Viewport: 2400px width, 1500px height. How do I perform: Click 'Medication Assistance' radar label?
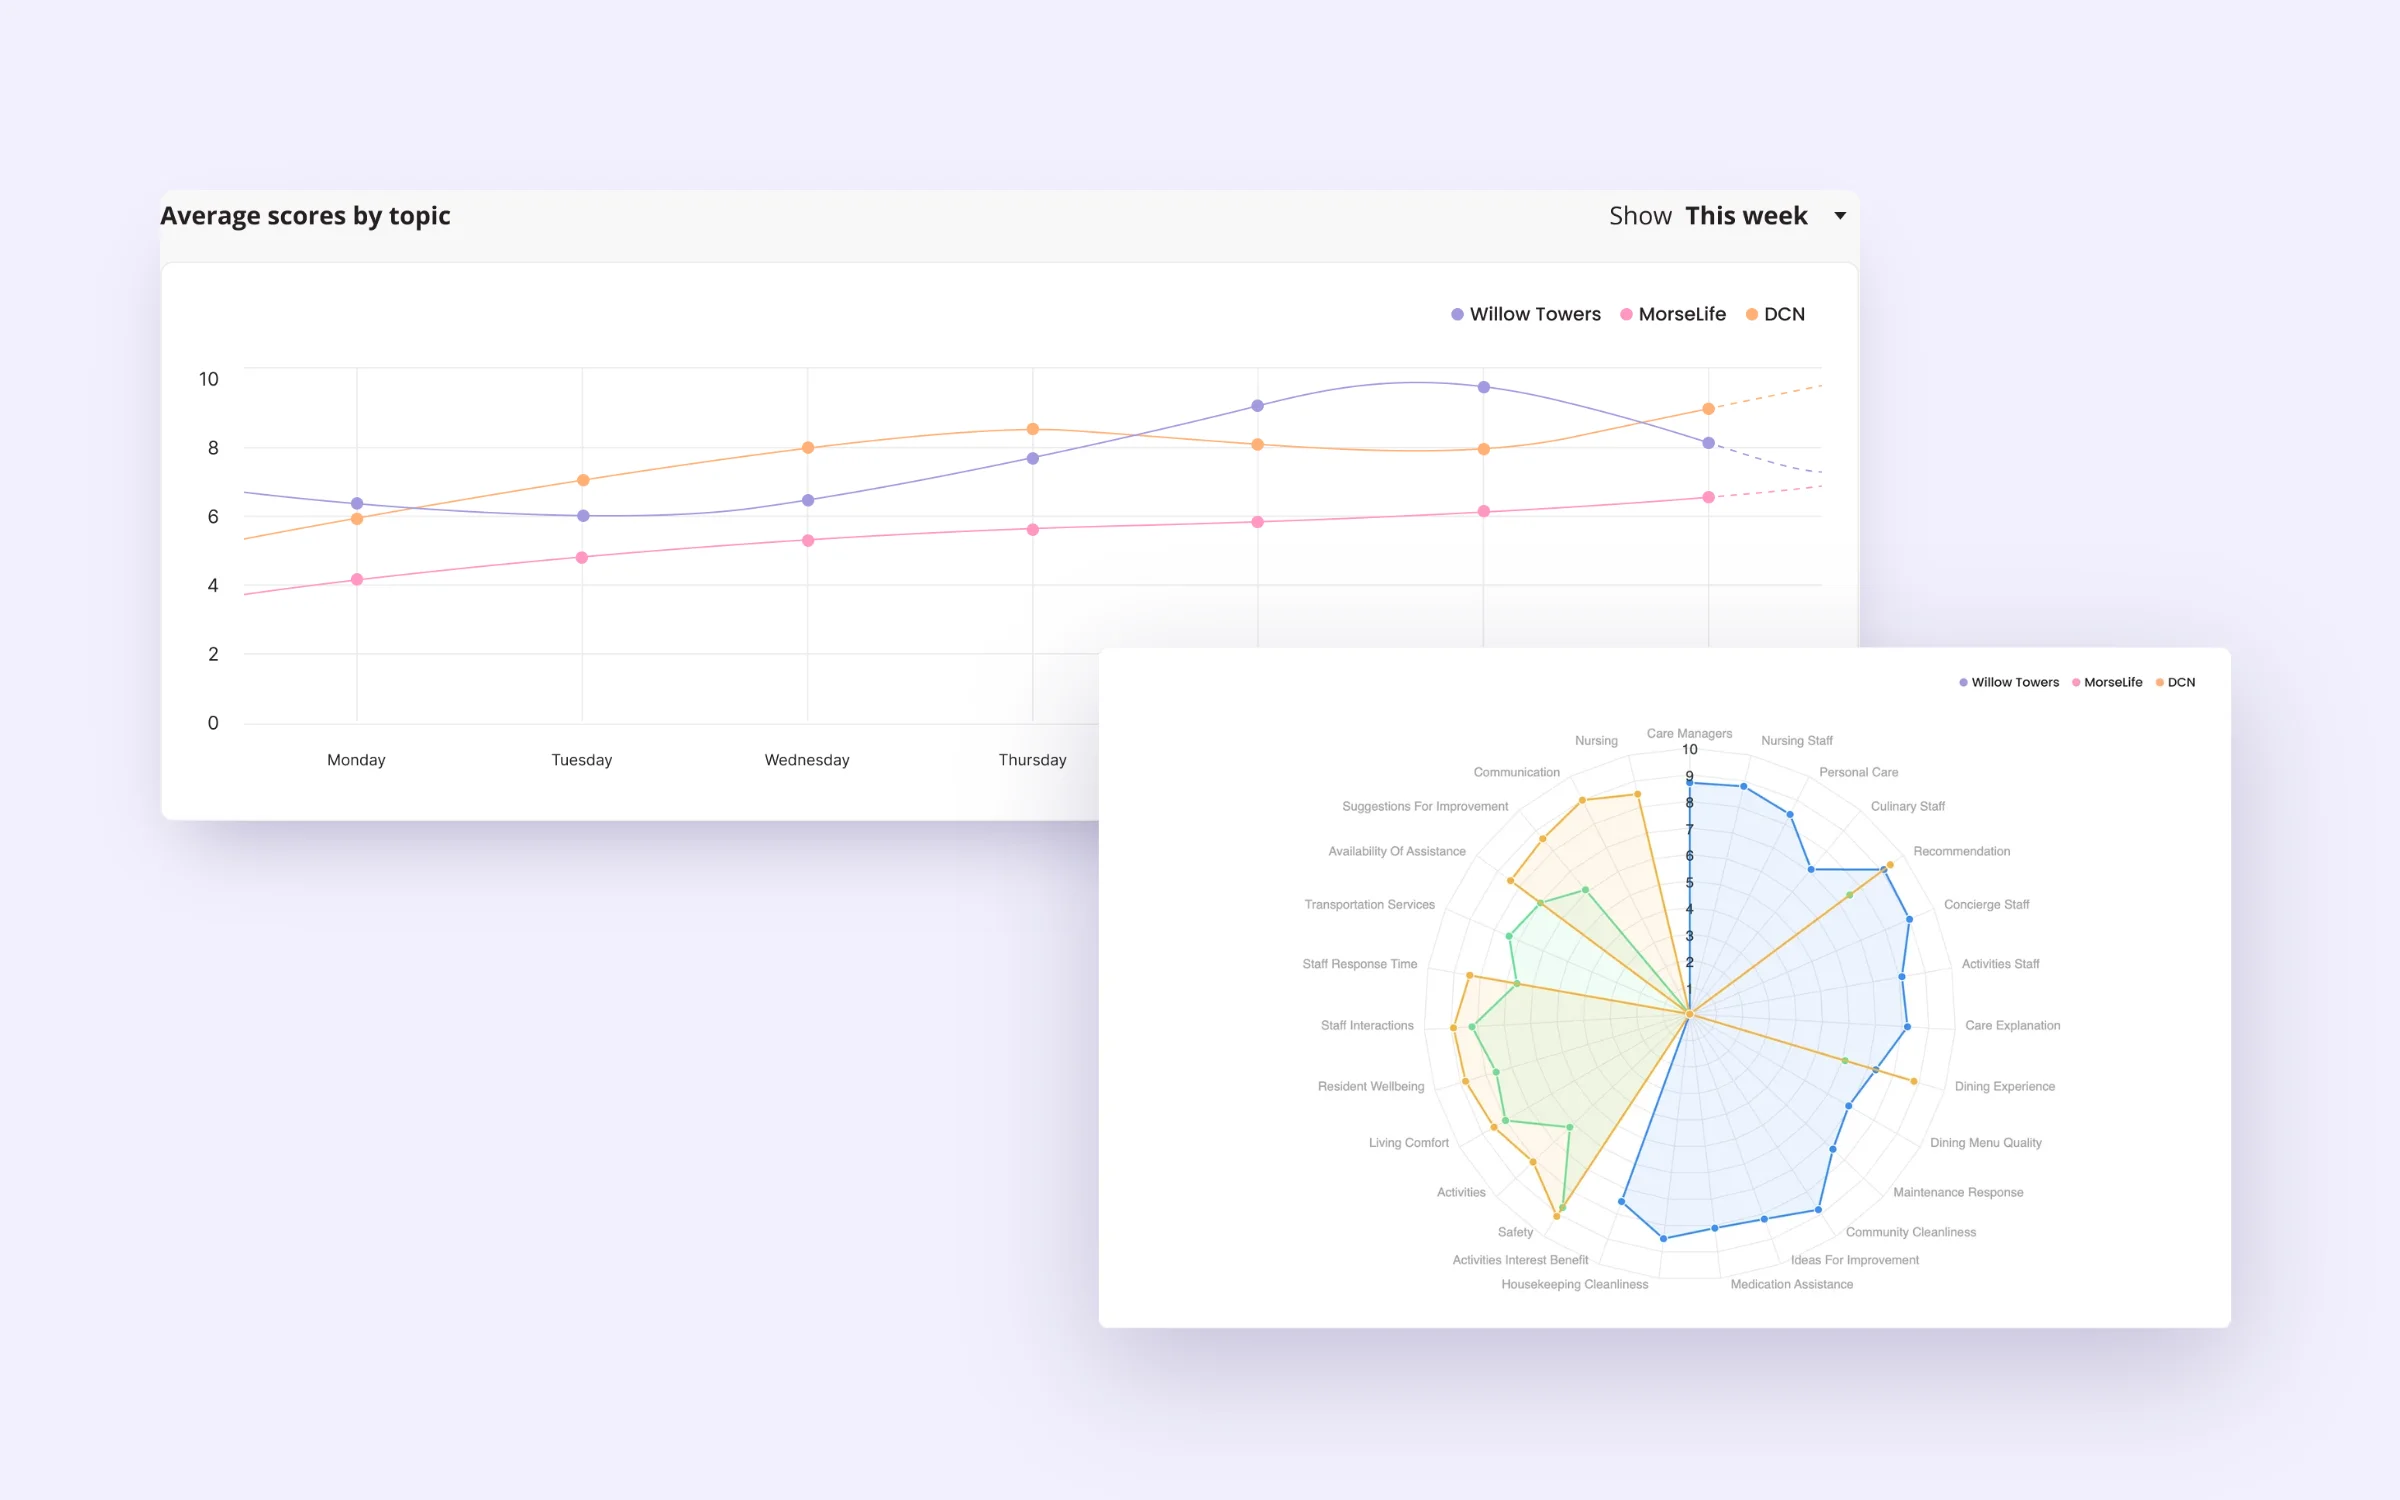coord(1791,1284)
